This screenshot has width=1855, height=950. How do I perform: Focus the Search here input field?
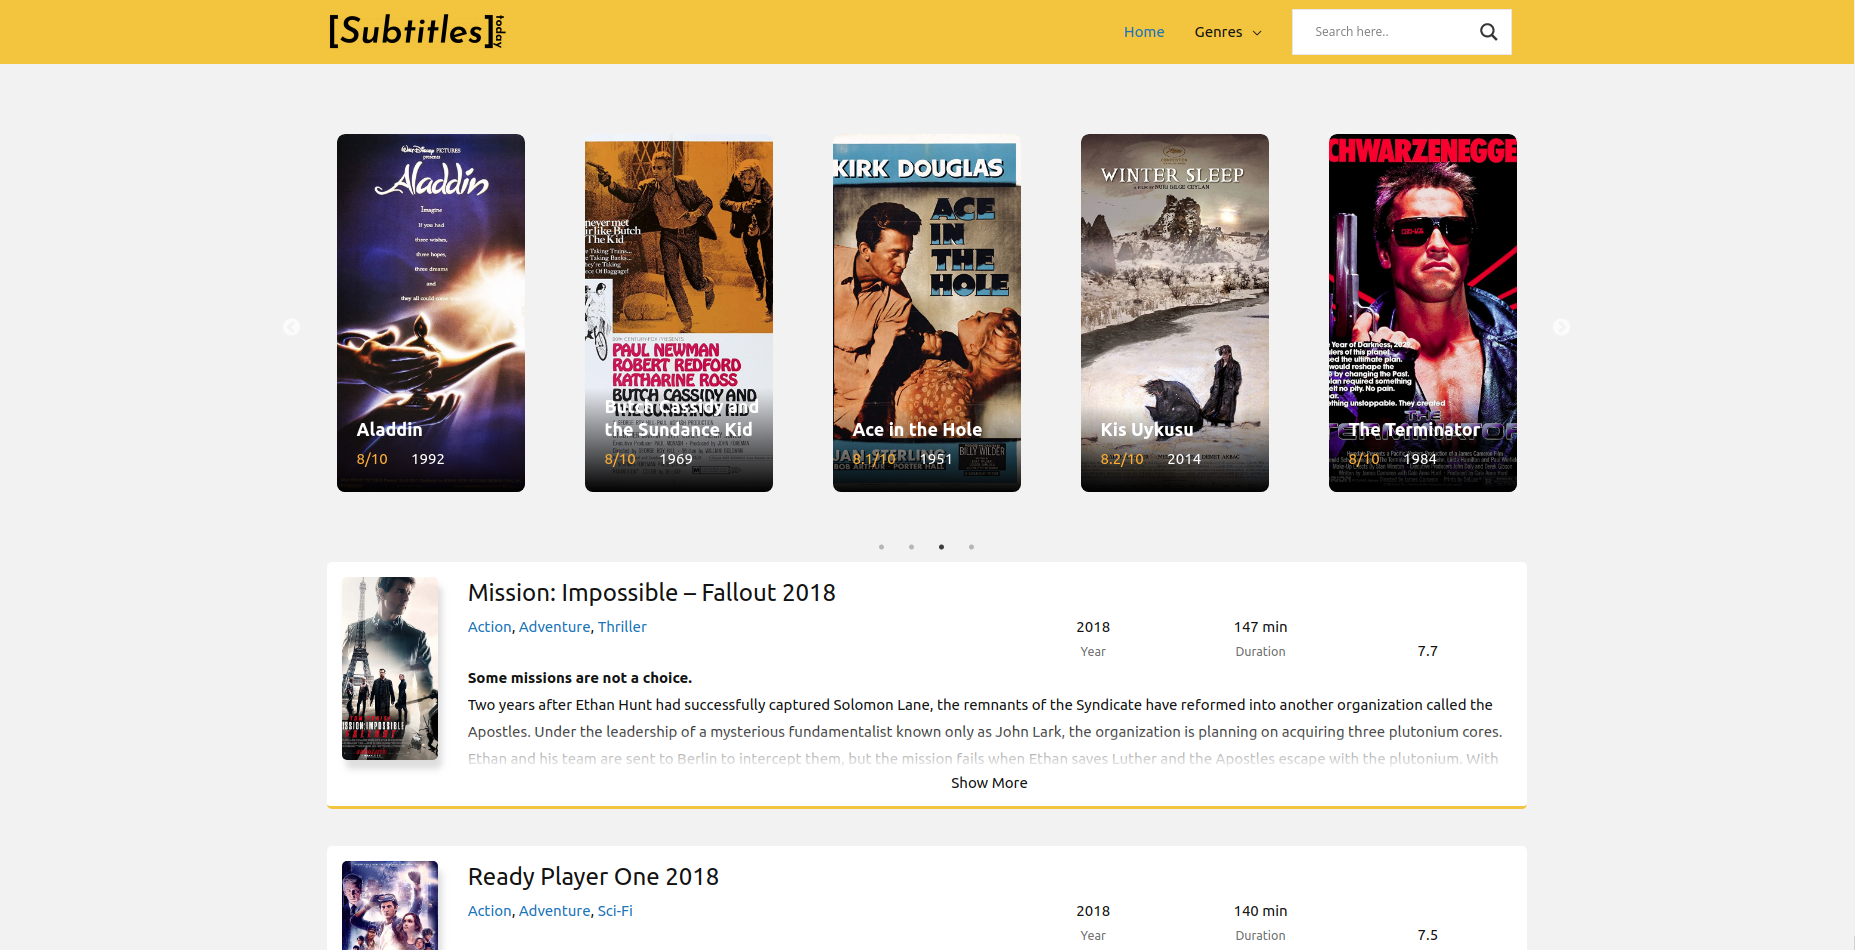click(1385, 32)
